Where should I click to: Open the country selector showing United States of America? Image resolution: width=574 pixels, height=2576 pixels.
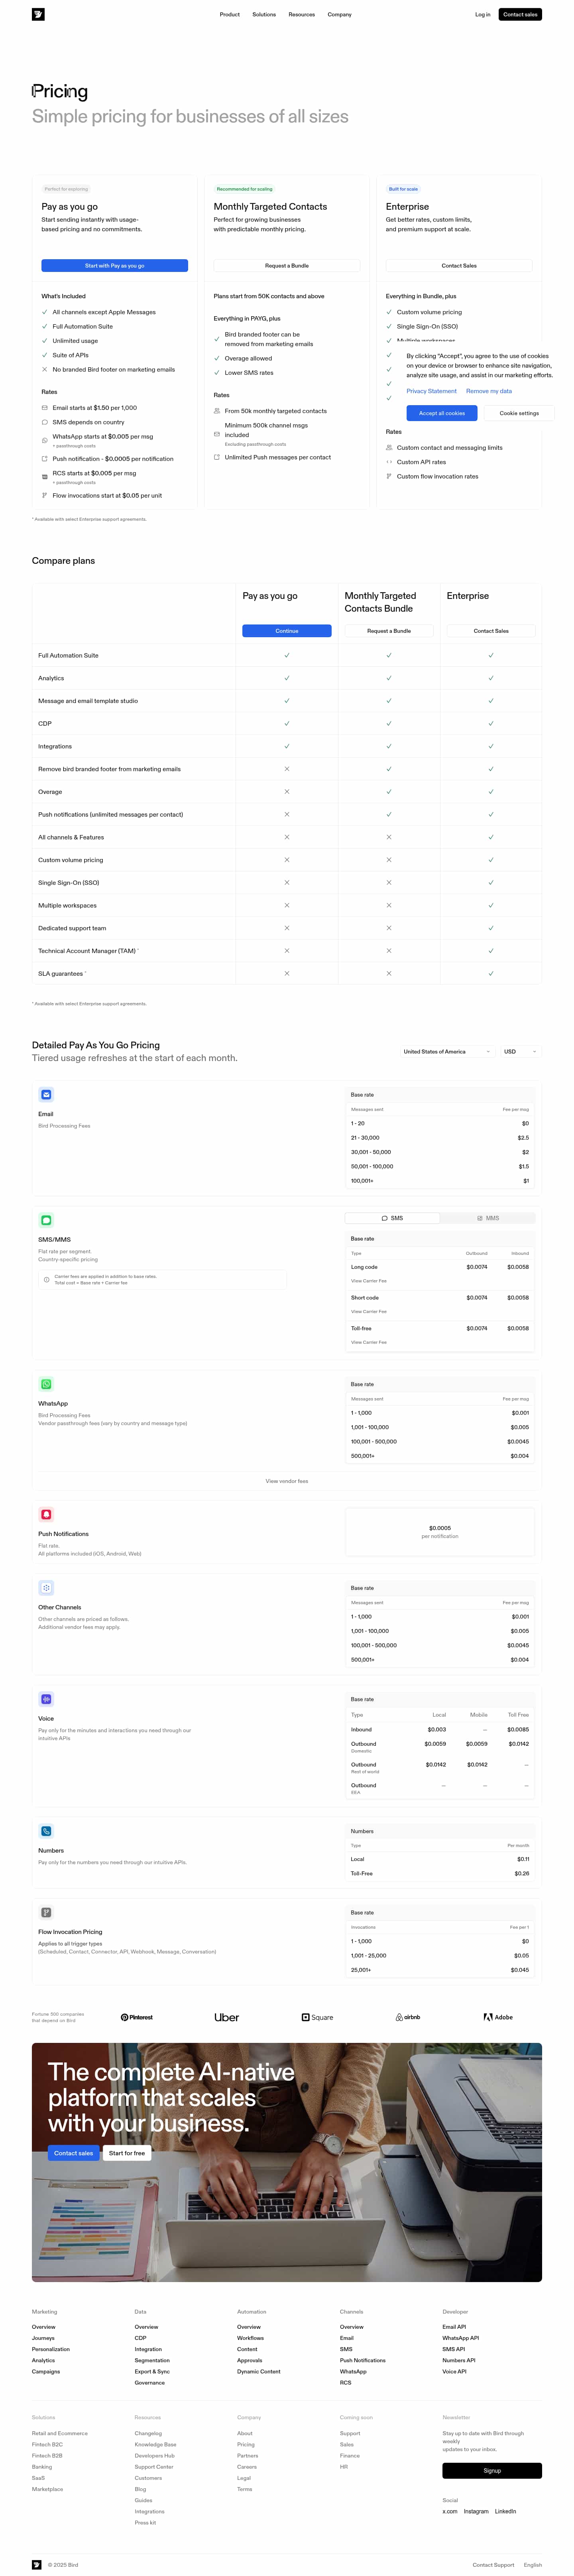point(446,1052)
